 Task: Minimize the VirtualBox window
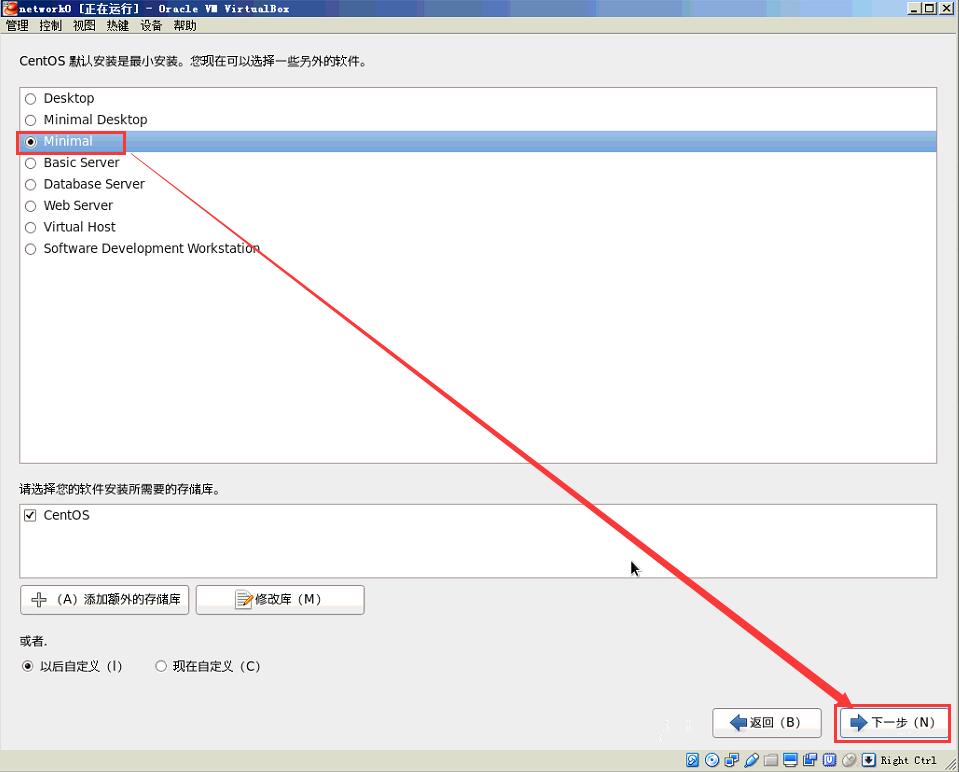tap(915, 8)
